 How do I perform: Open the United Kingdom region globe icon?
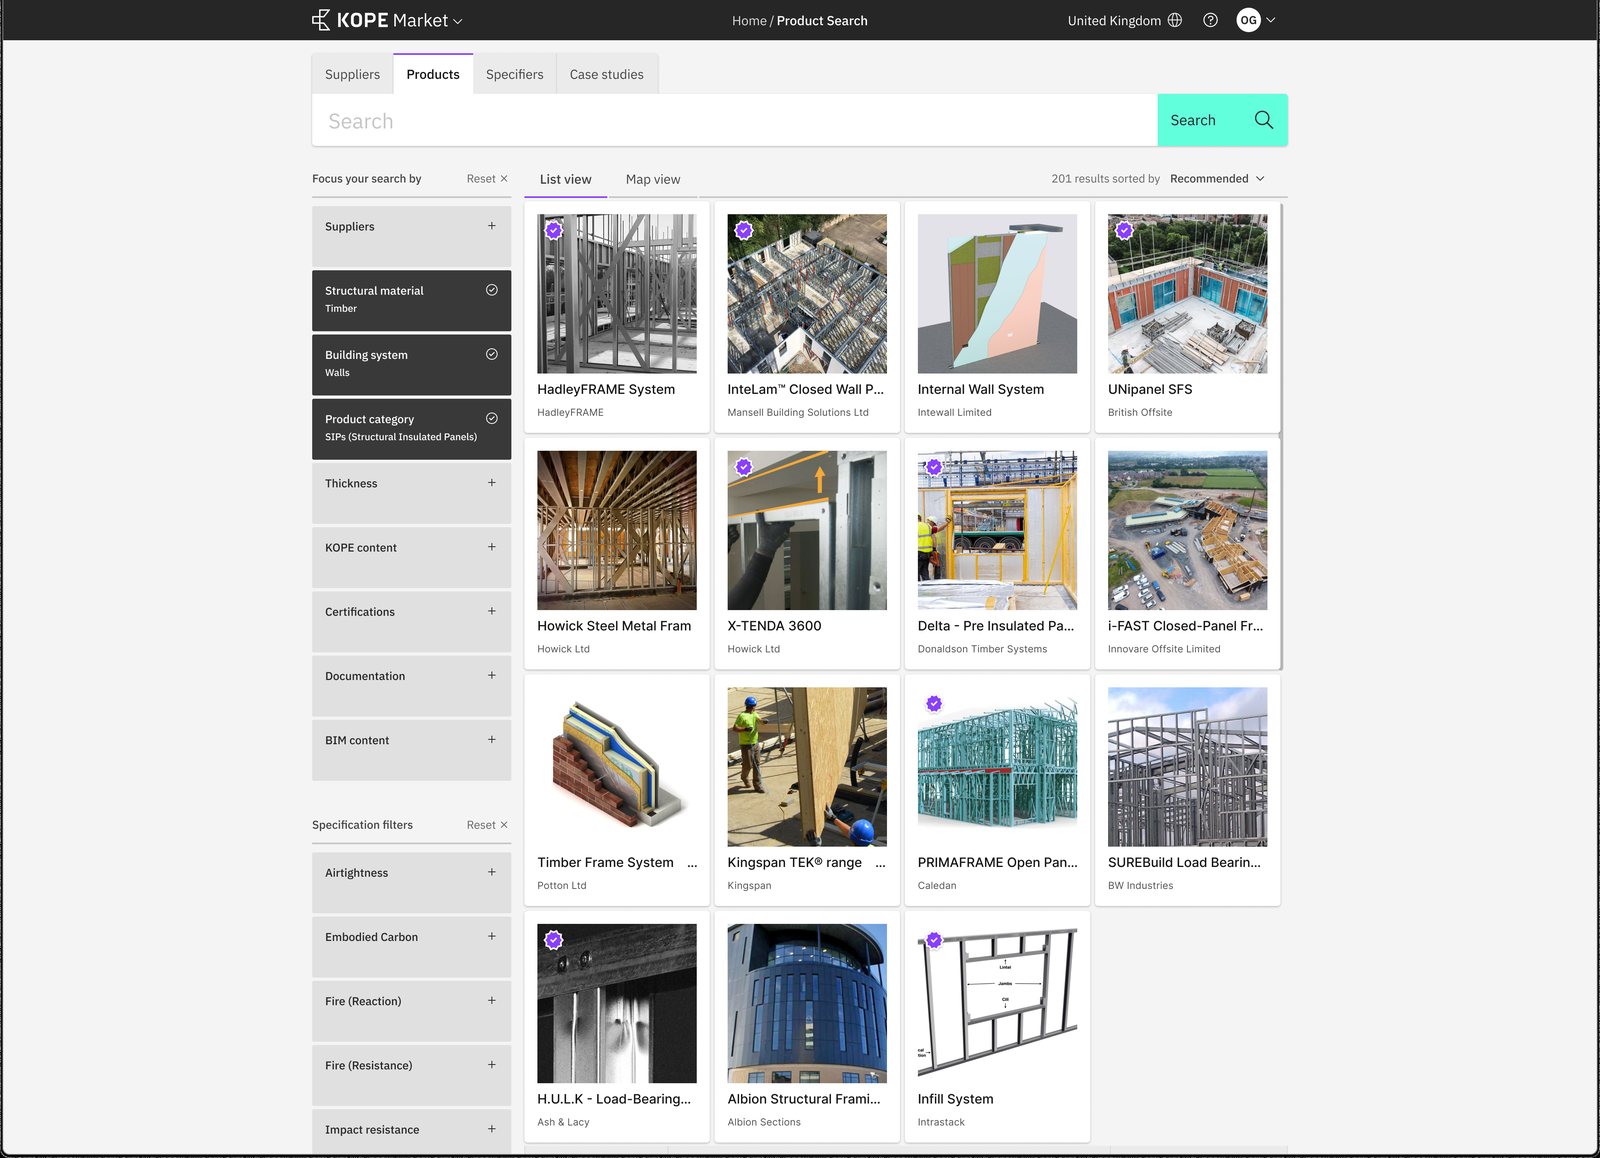pyautogui.click(x=1175, y=20)
